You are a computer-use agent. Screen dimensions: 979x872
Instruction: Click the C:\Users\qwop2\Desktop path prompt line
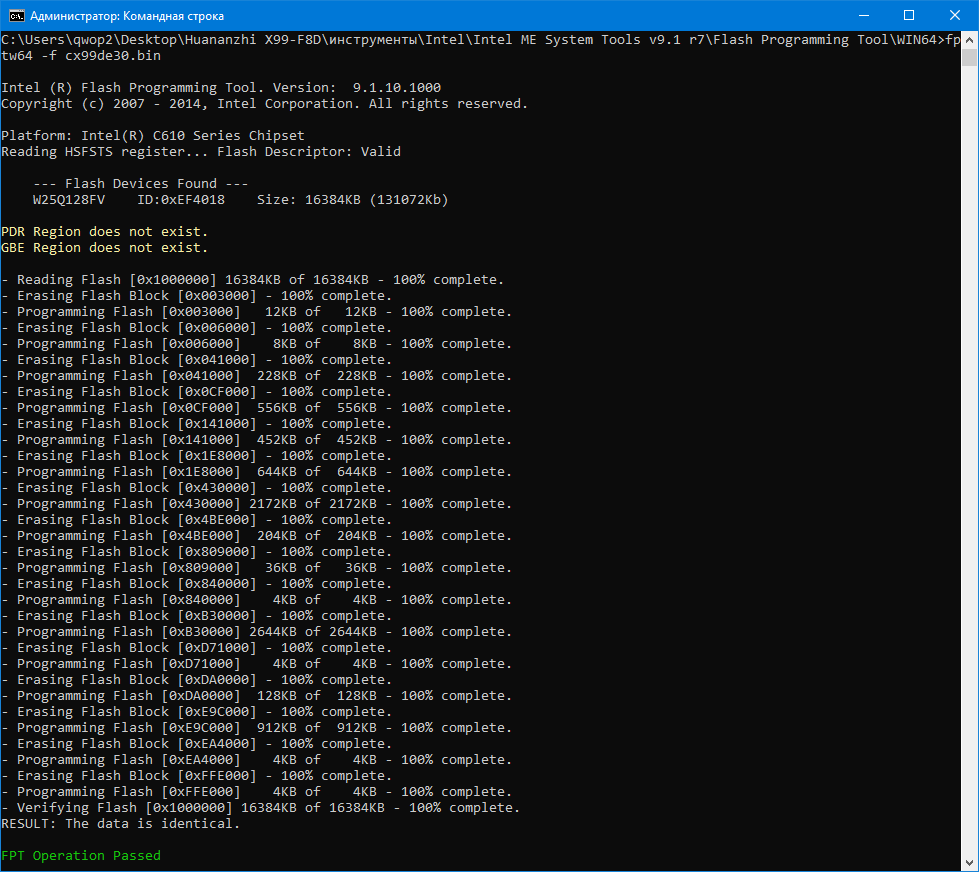tap(481, 40)
